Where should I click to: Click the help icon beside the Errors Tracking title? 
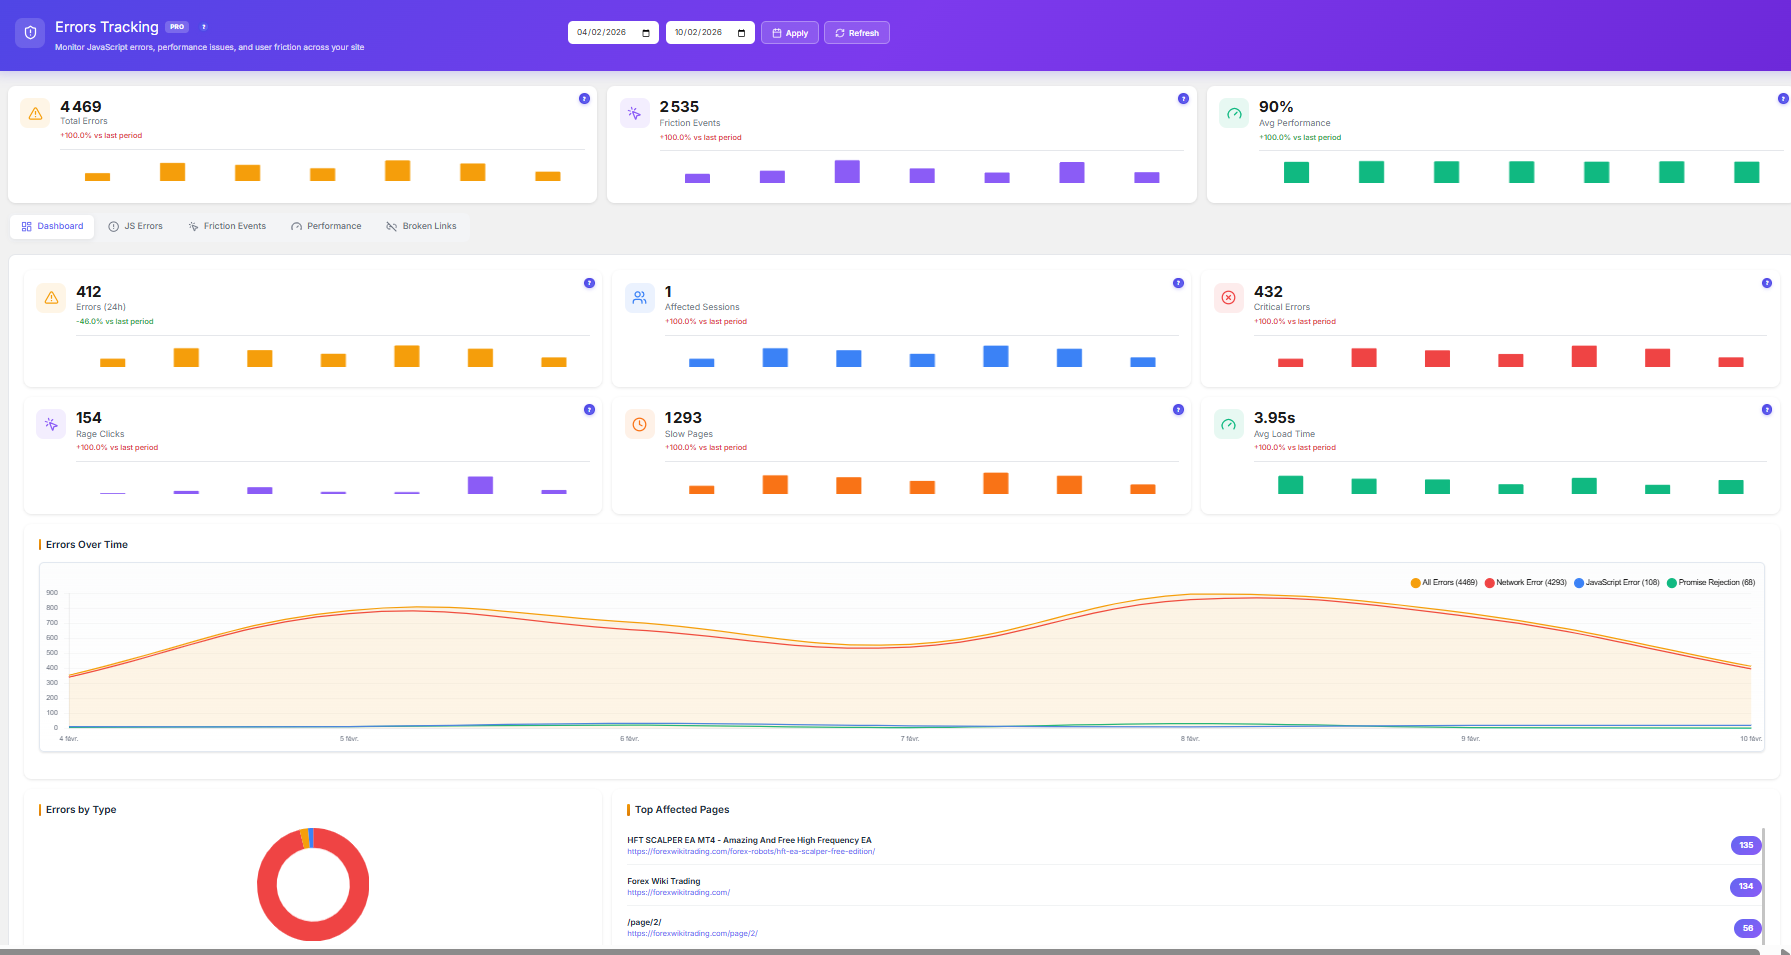point(205,27)
